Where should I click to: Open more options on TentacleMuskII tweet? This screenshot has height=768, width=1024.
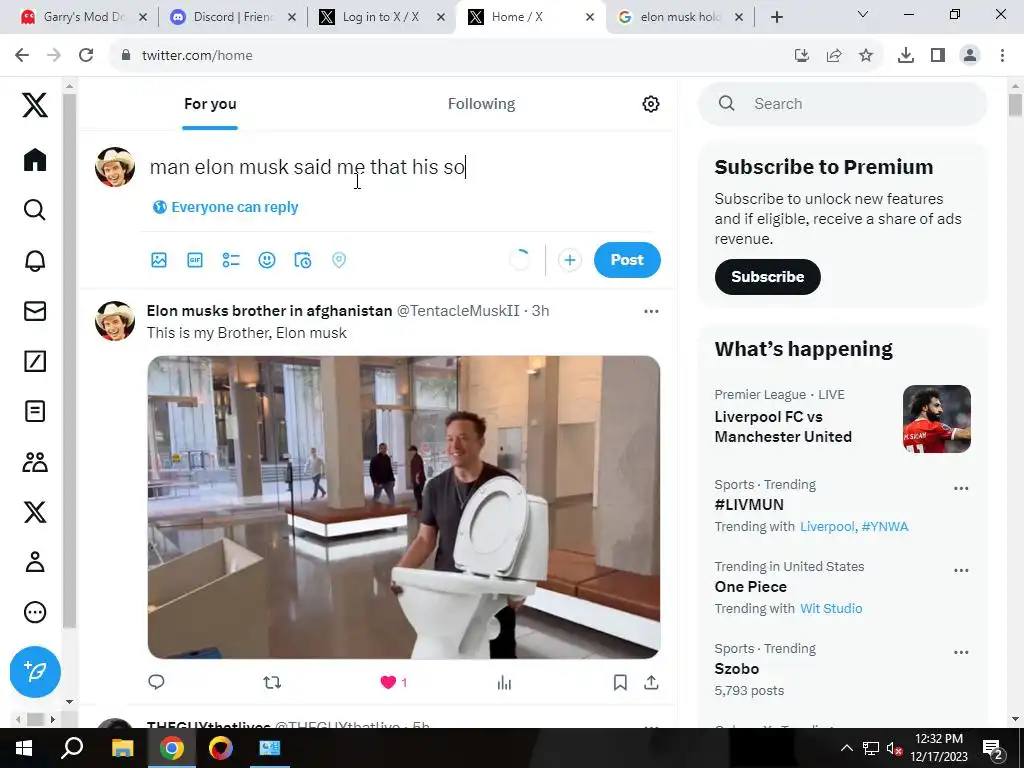click(650, 312)
